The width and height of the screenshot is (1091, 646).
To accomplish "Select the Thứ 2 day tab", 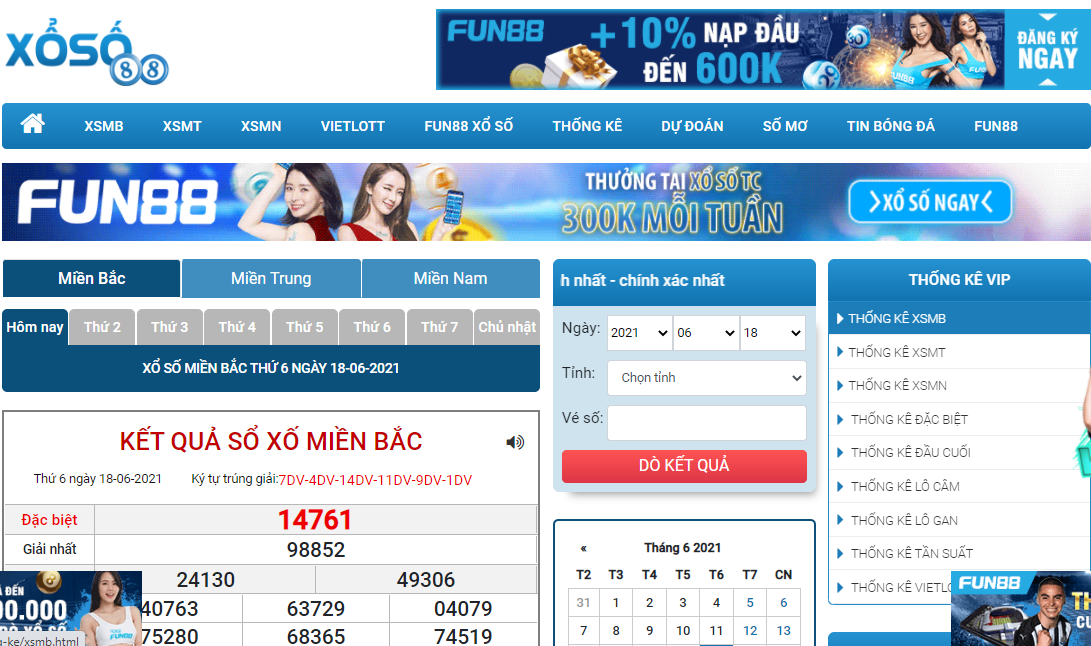I will click(x=102, y=327).
